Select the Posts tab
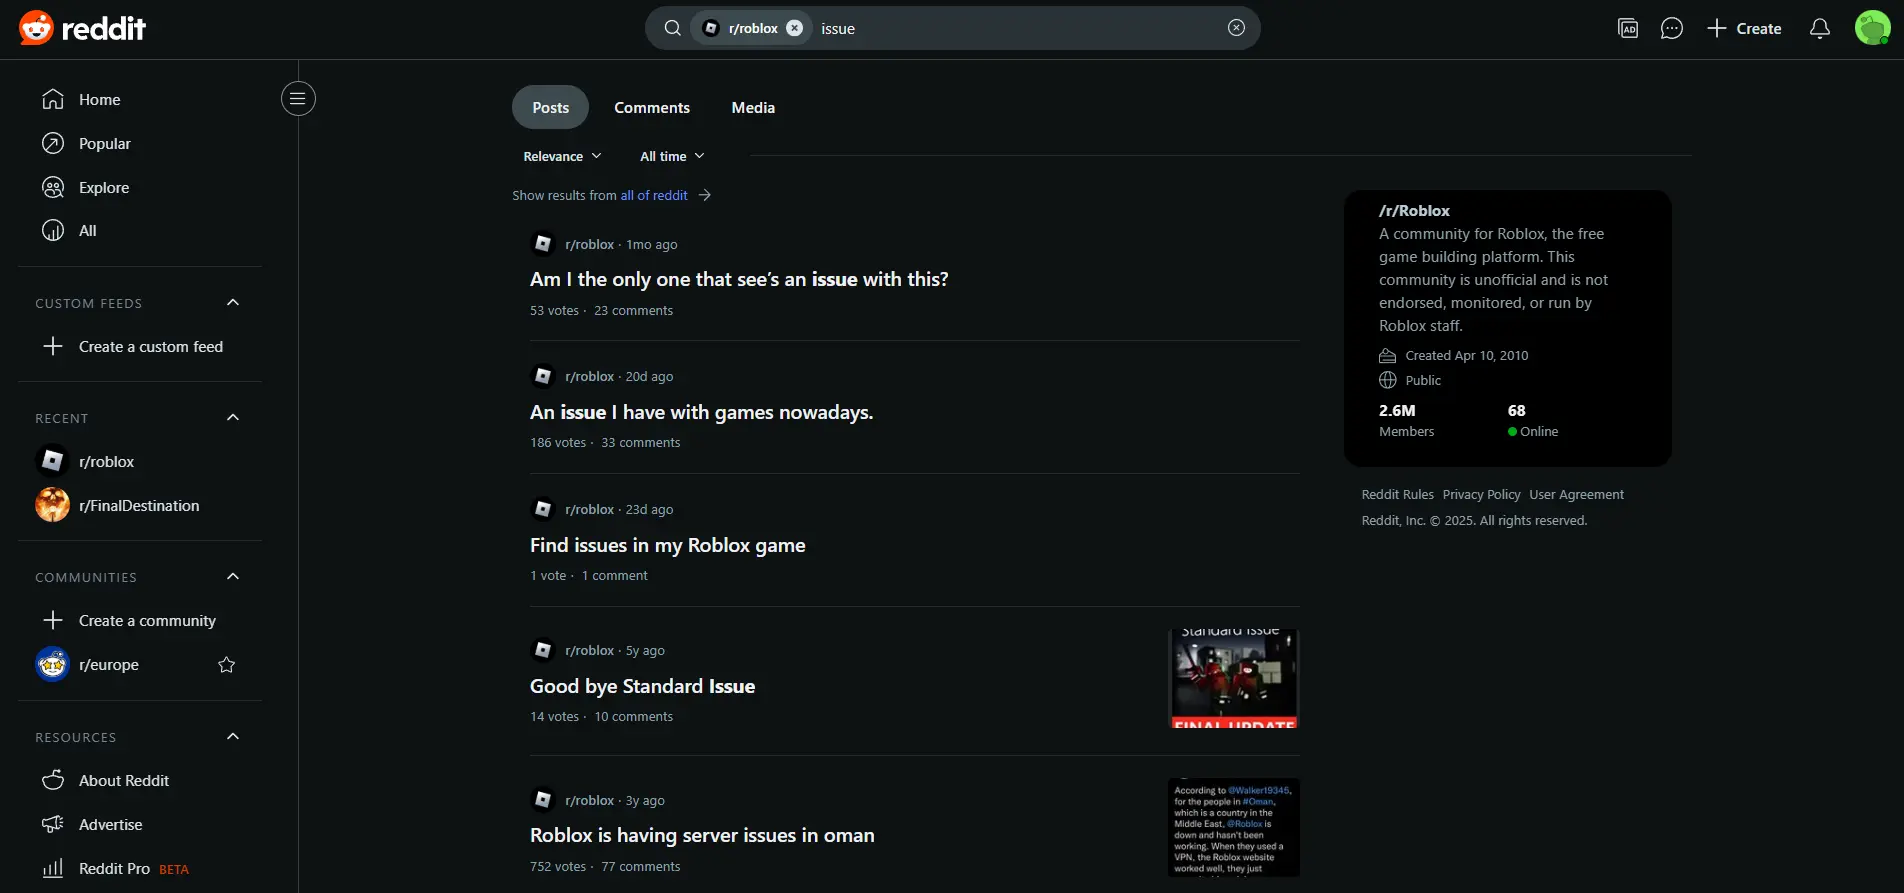 pyautogui.click(x=550, y=108)
